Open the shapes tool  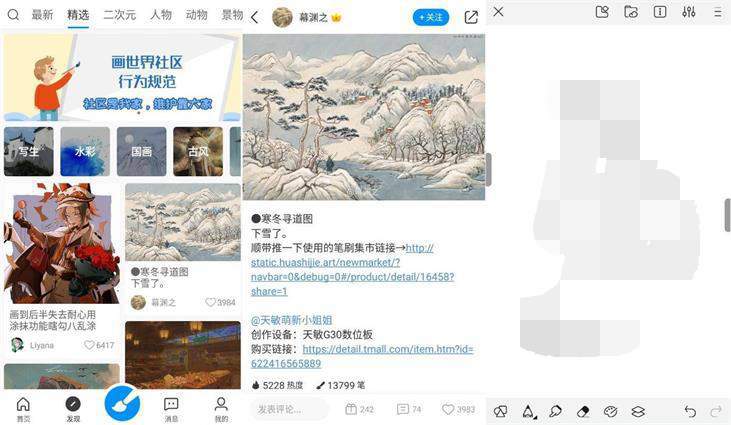[501, 411]
